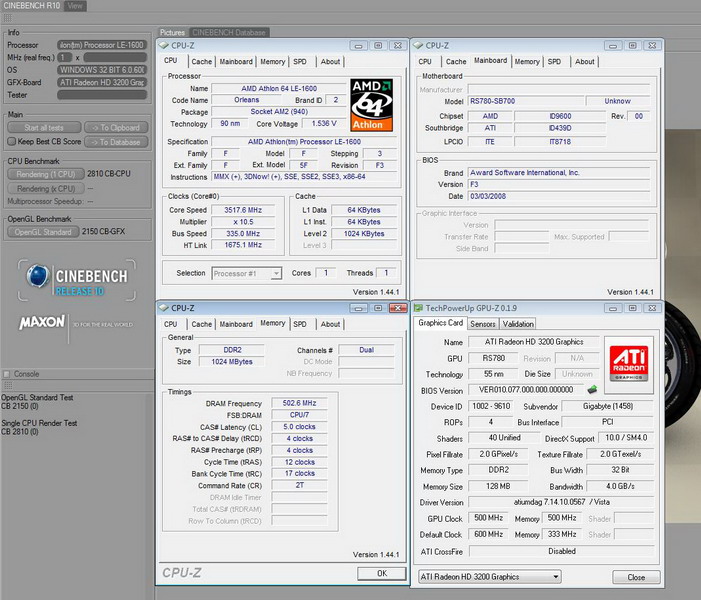The image size is (701, 600).
Task: Click the To Database button
Action: click(116, 142)
